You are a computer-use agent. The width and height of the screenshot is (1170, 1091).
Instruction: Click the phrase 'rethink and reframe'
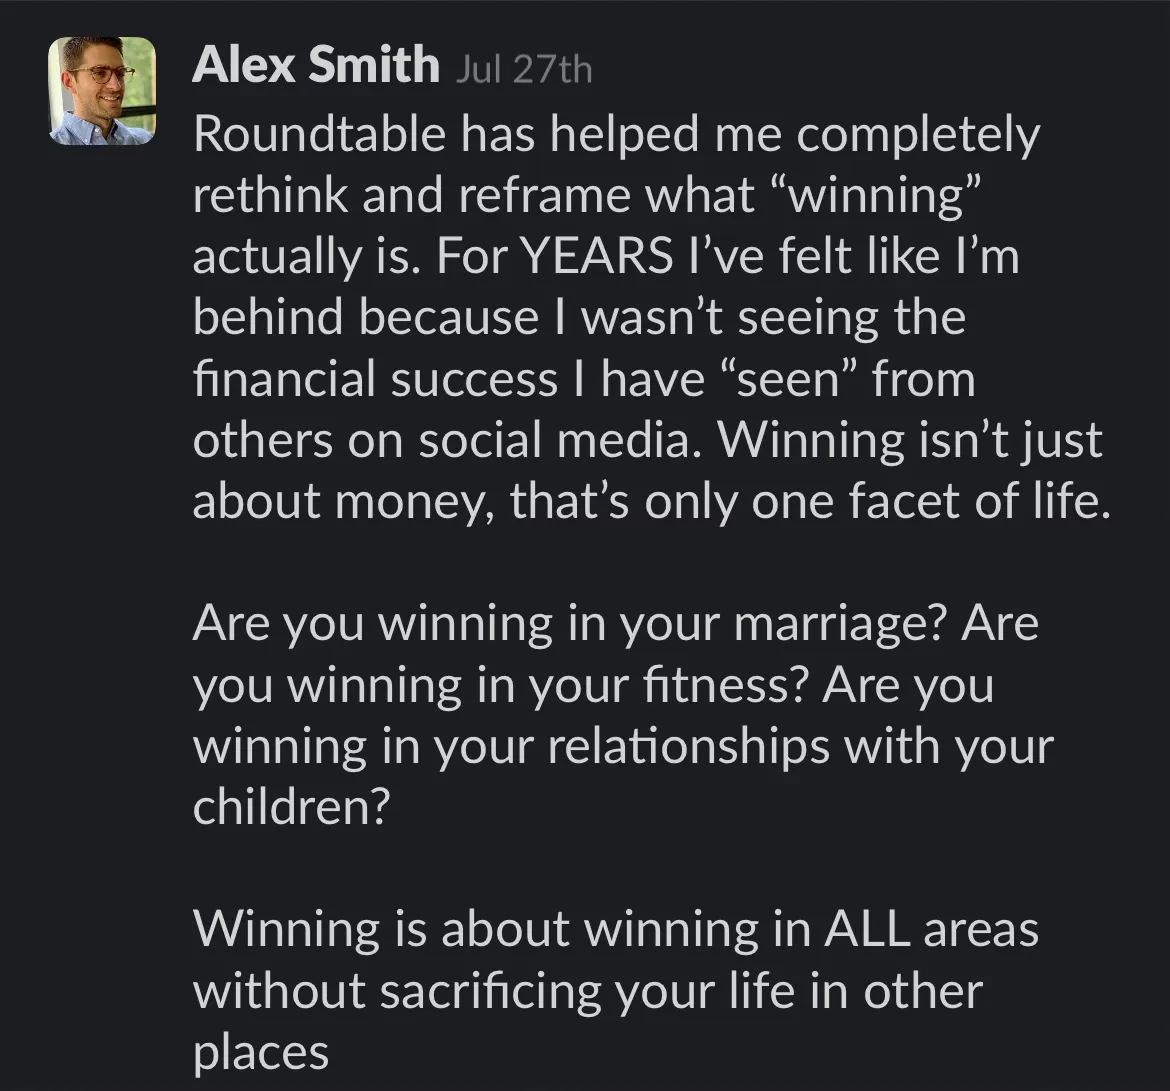pos(413,196)
